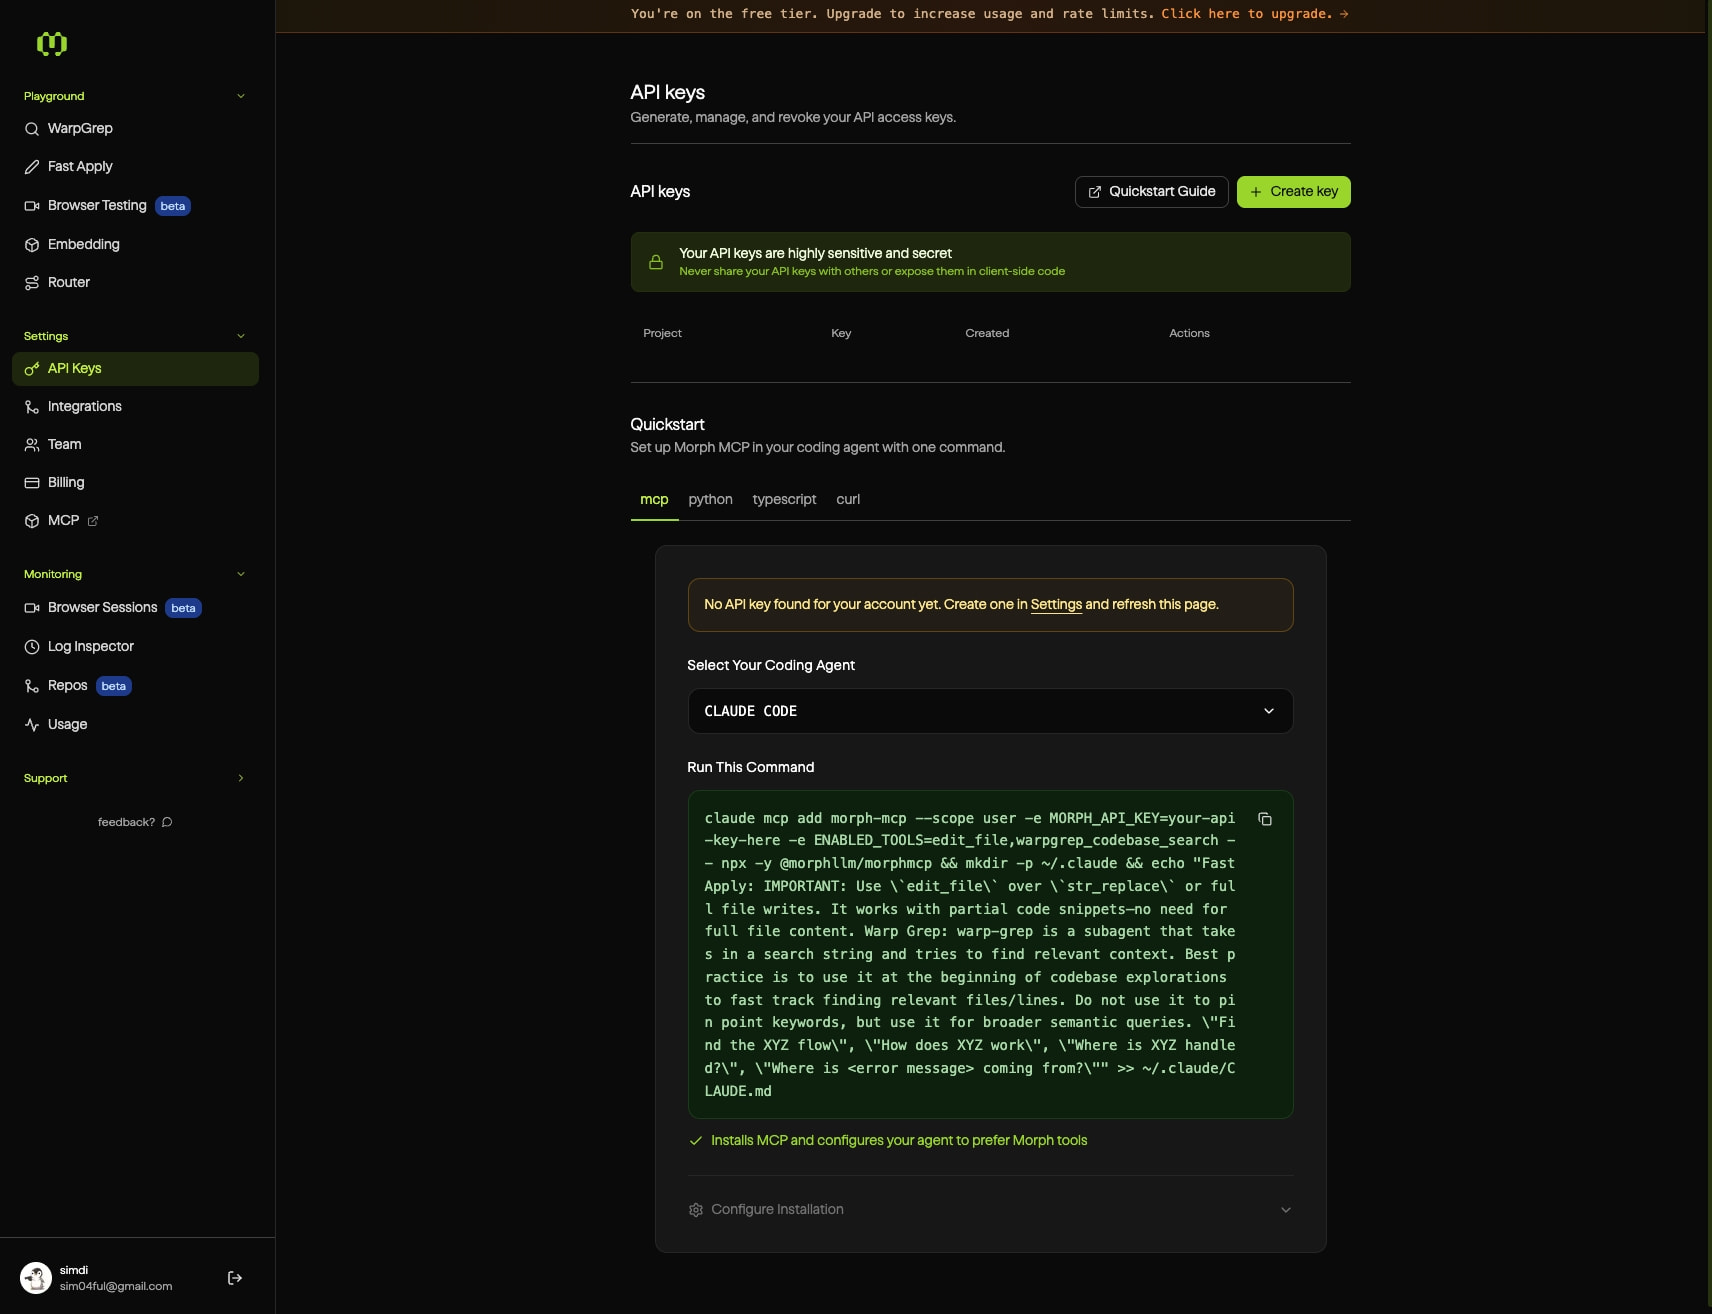Click the Team people icon
Screen dimensions: 1712x1314
[x=32, y=445]
